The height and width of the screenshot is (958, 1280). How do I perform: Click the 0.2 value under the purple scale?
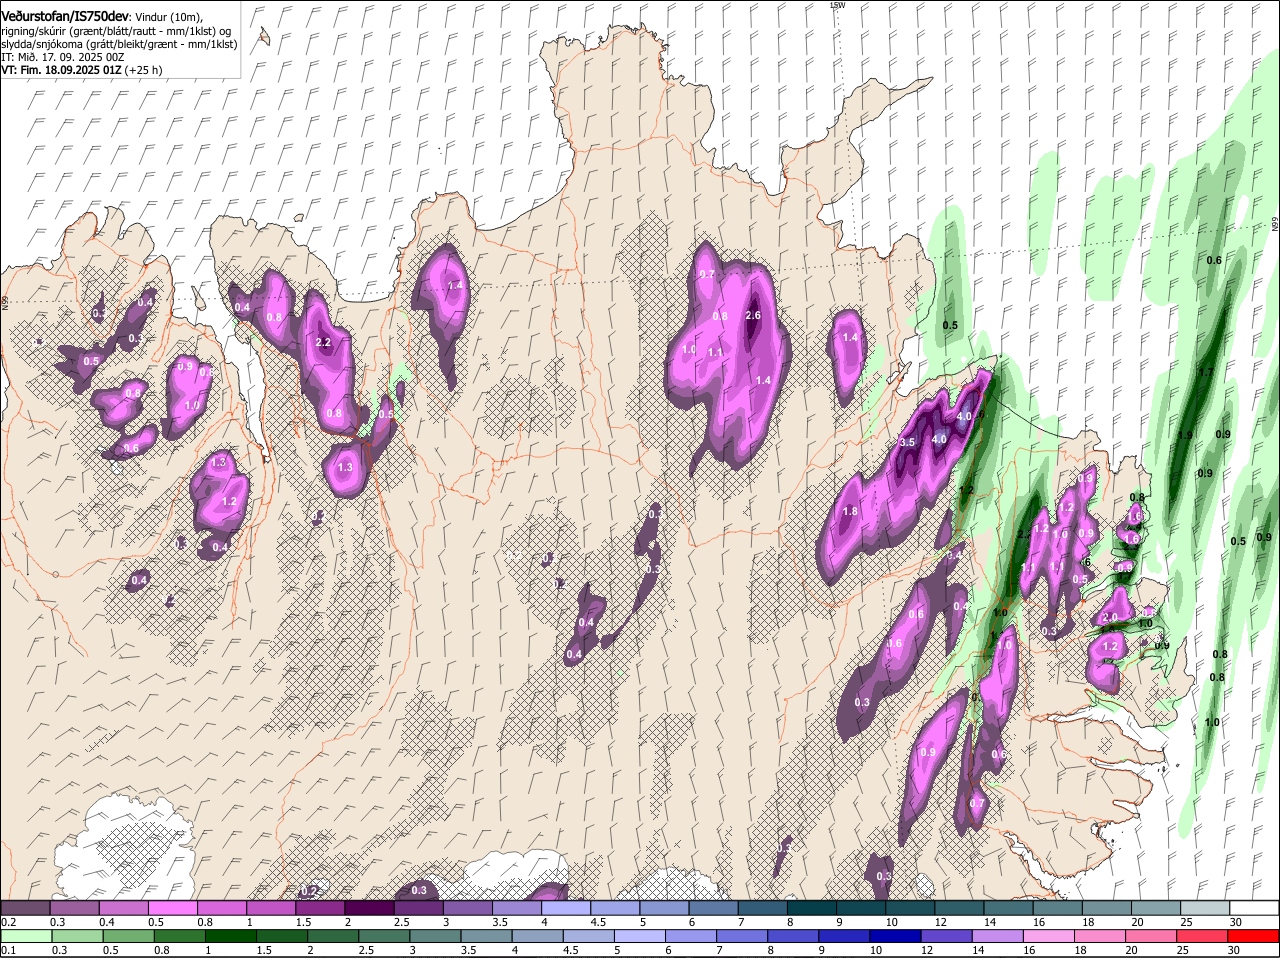point(8,922)
